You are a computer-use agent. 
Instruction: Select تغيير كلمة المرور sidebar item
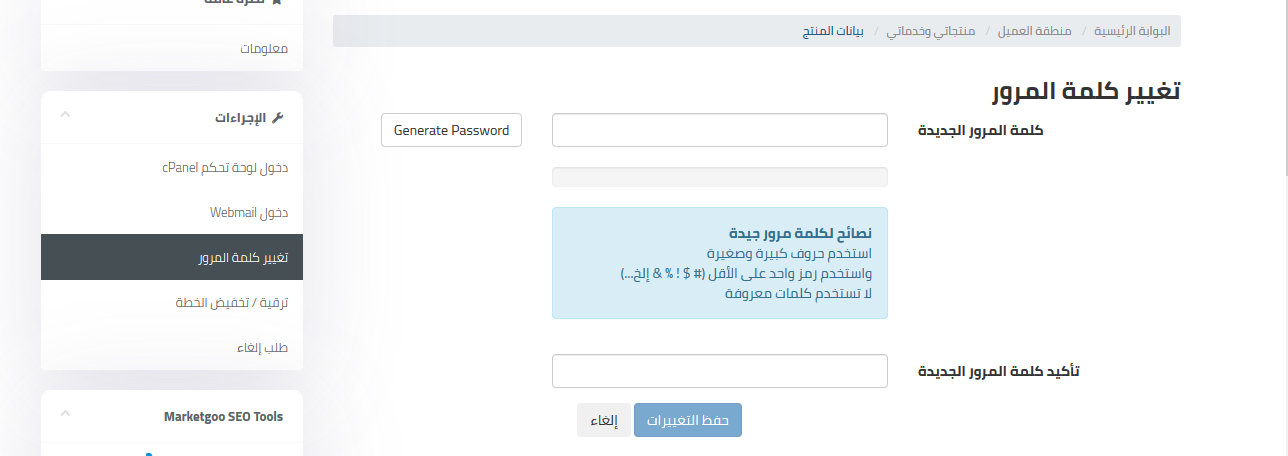click(243, 258)
